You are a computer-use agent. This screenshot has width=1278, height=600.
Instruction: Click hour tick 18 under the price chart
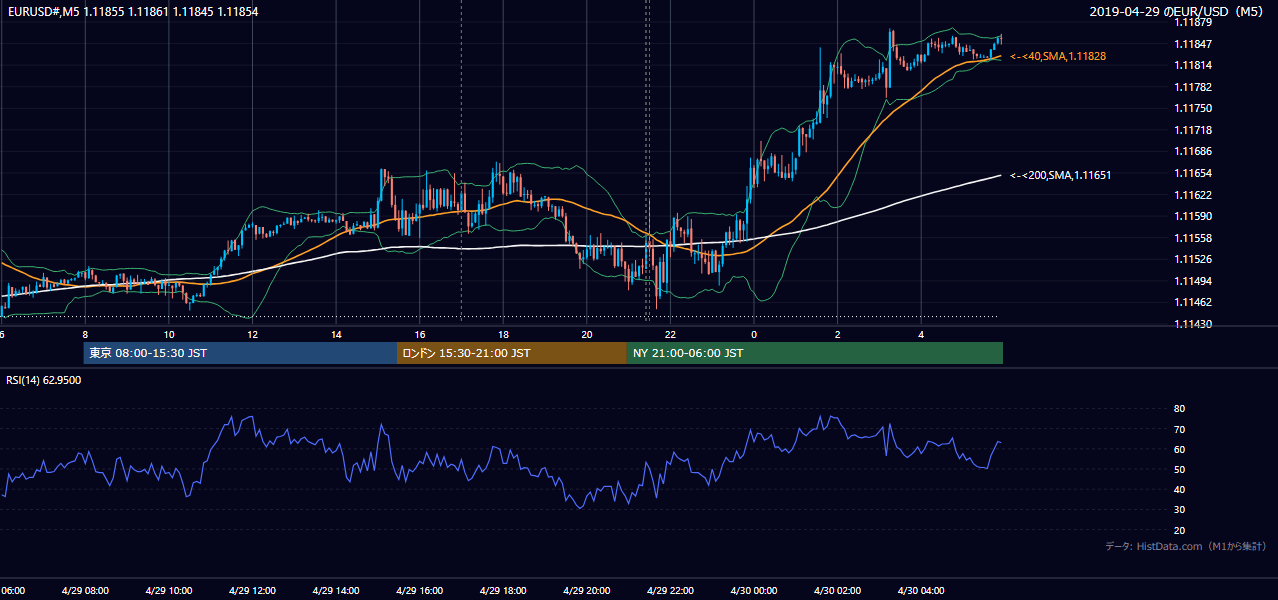tap(504, 334)
